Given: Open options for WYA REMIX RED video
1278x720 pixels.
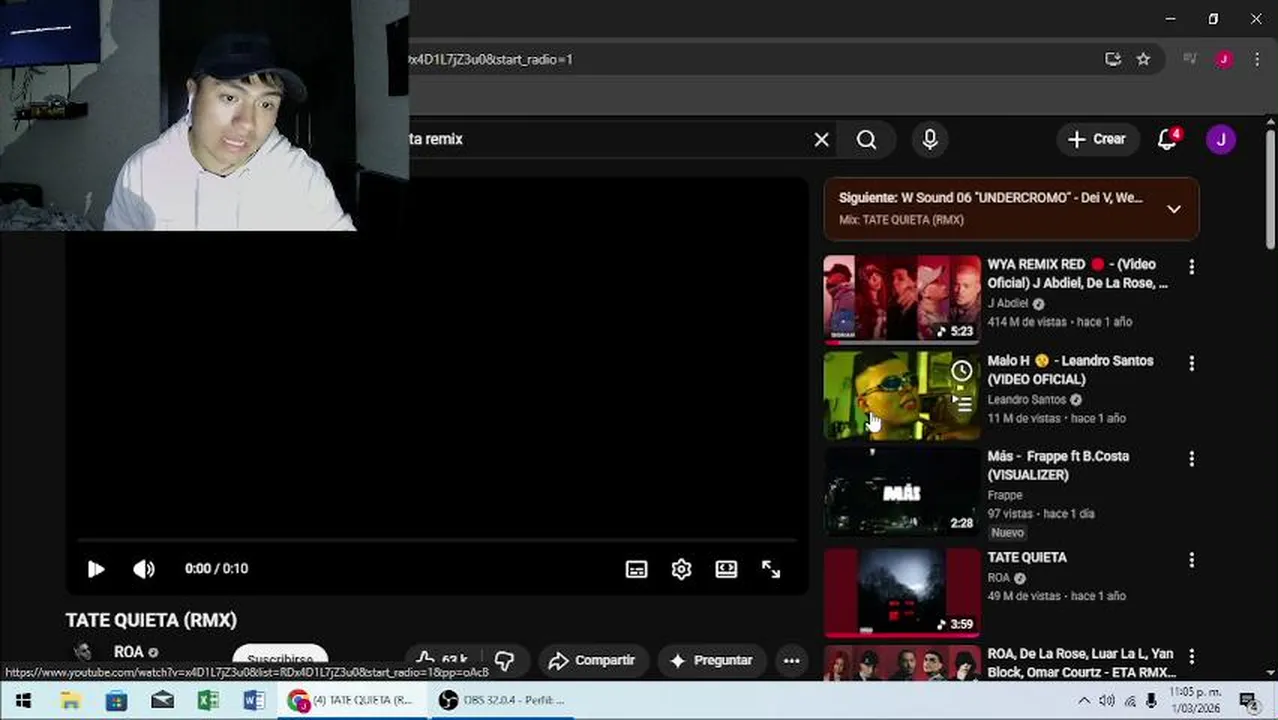Looking at the screenshot, I should click(1191, 267).
